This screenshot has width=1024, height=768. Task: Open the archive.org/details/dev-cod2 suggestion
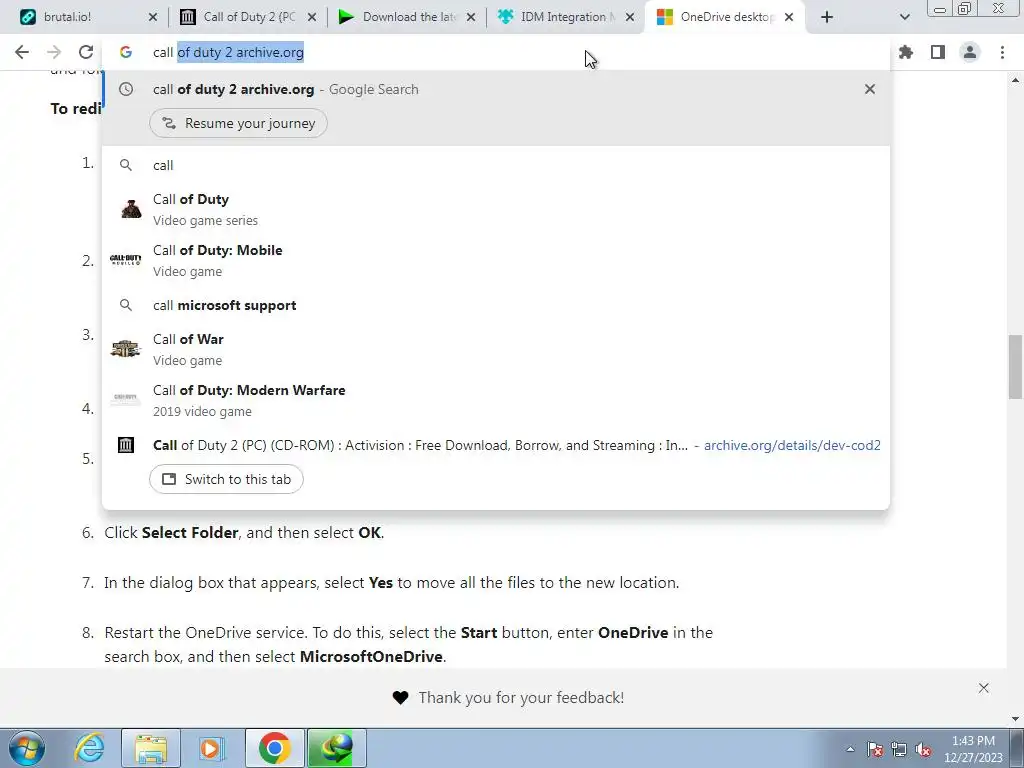click(496, 445)
